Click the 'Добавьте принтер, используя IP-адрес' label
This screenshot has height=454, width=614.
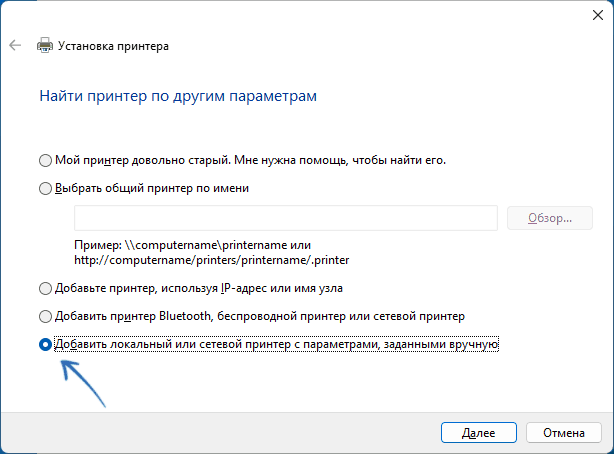199,288
